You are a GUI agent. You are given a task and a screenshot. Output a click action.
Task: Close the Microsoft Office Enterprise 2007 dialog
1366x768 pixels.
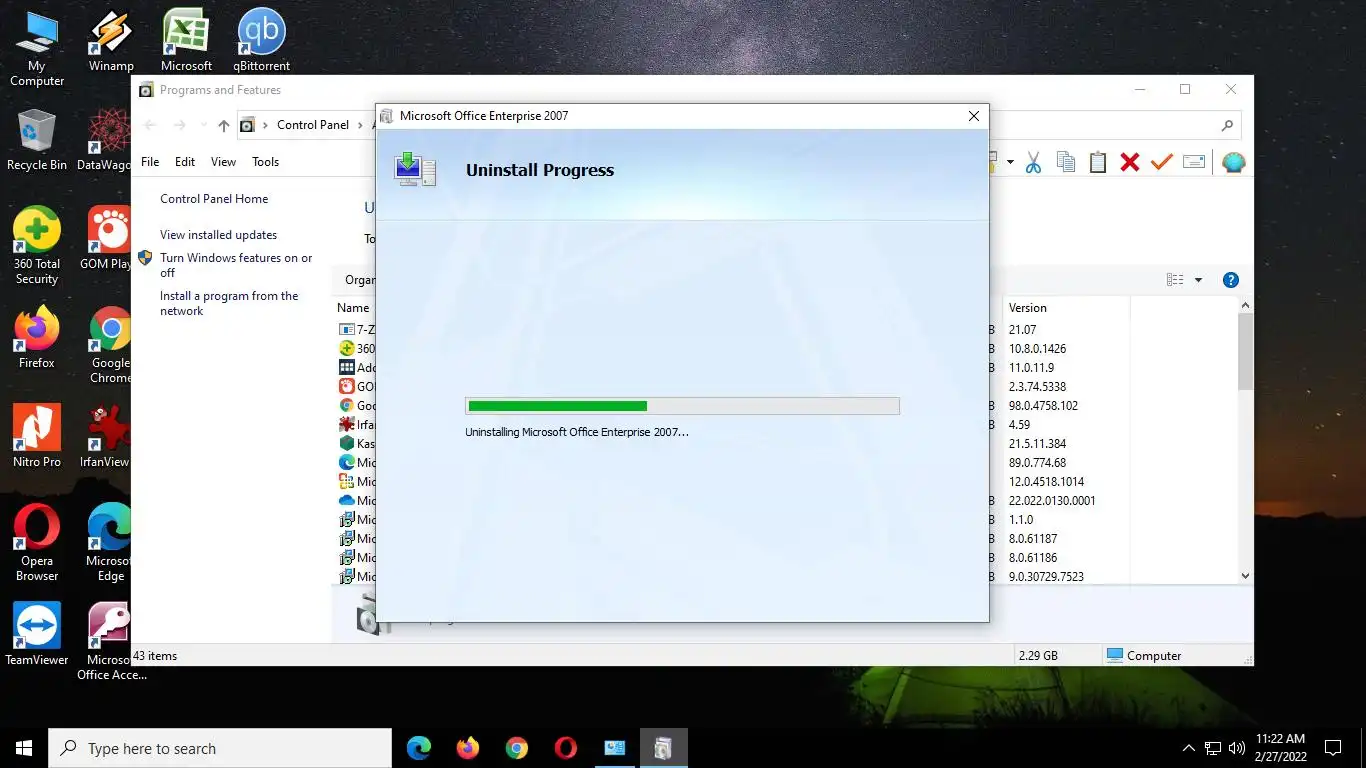pyautogui.click(x=974, y=116)
